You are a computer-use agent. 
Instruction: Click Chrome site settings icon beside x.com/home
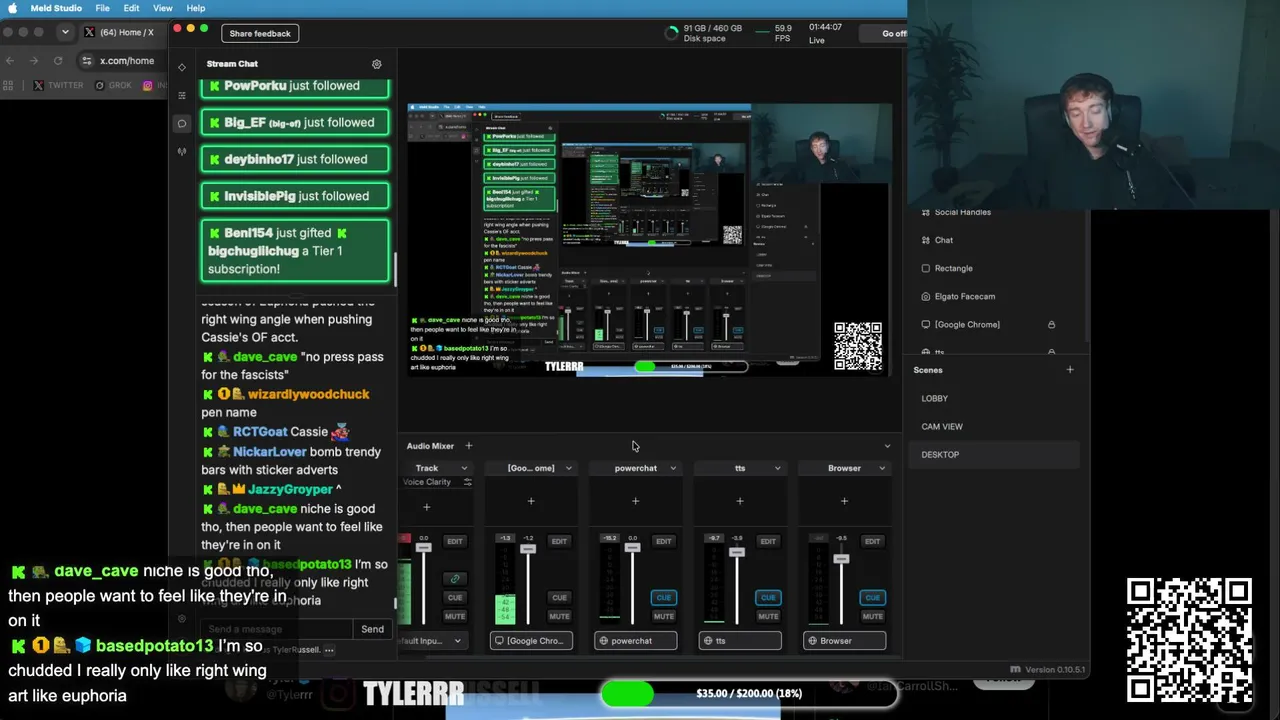tap(87, 61)
